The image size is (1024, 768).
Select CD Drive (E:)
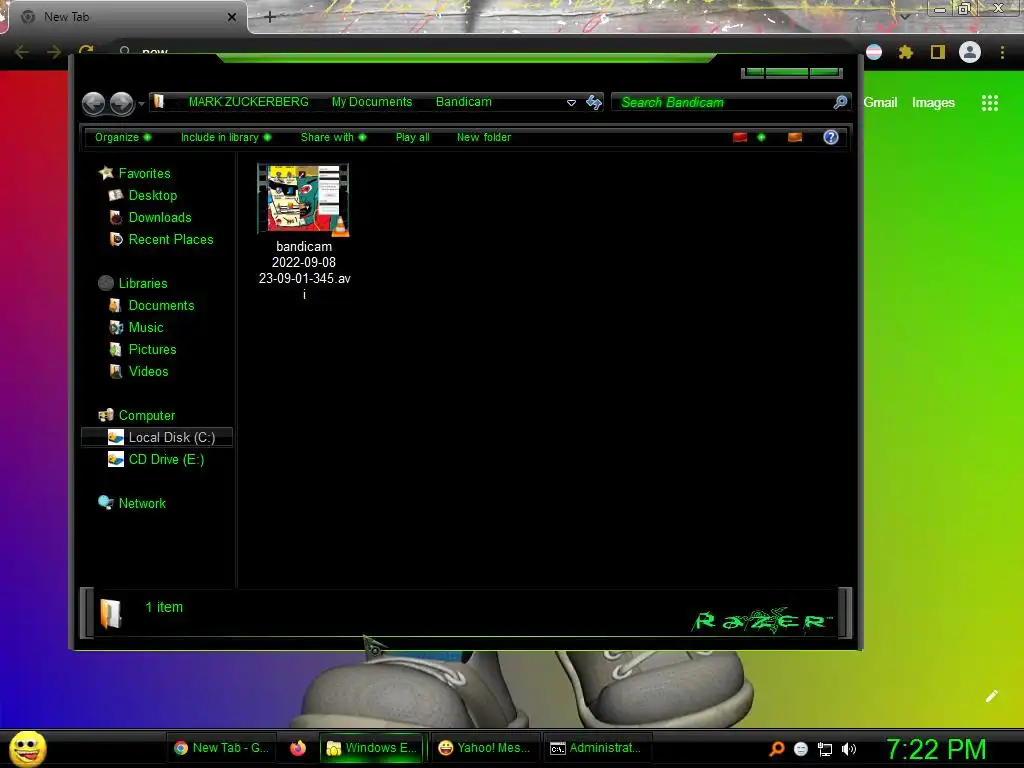[x=166, y=460]
